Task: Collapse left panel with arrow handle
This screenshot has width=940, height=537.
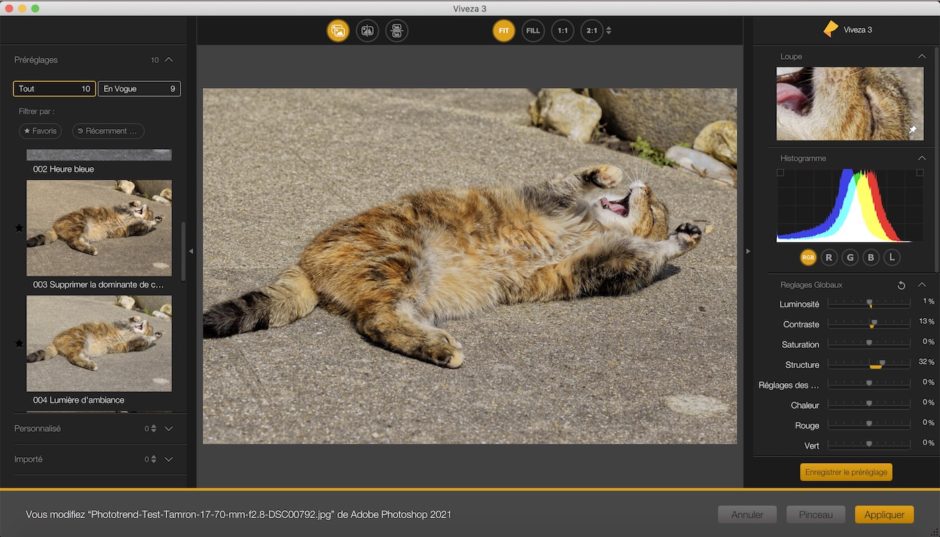Action: click(191, 251)
